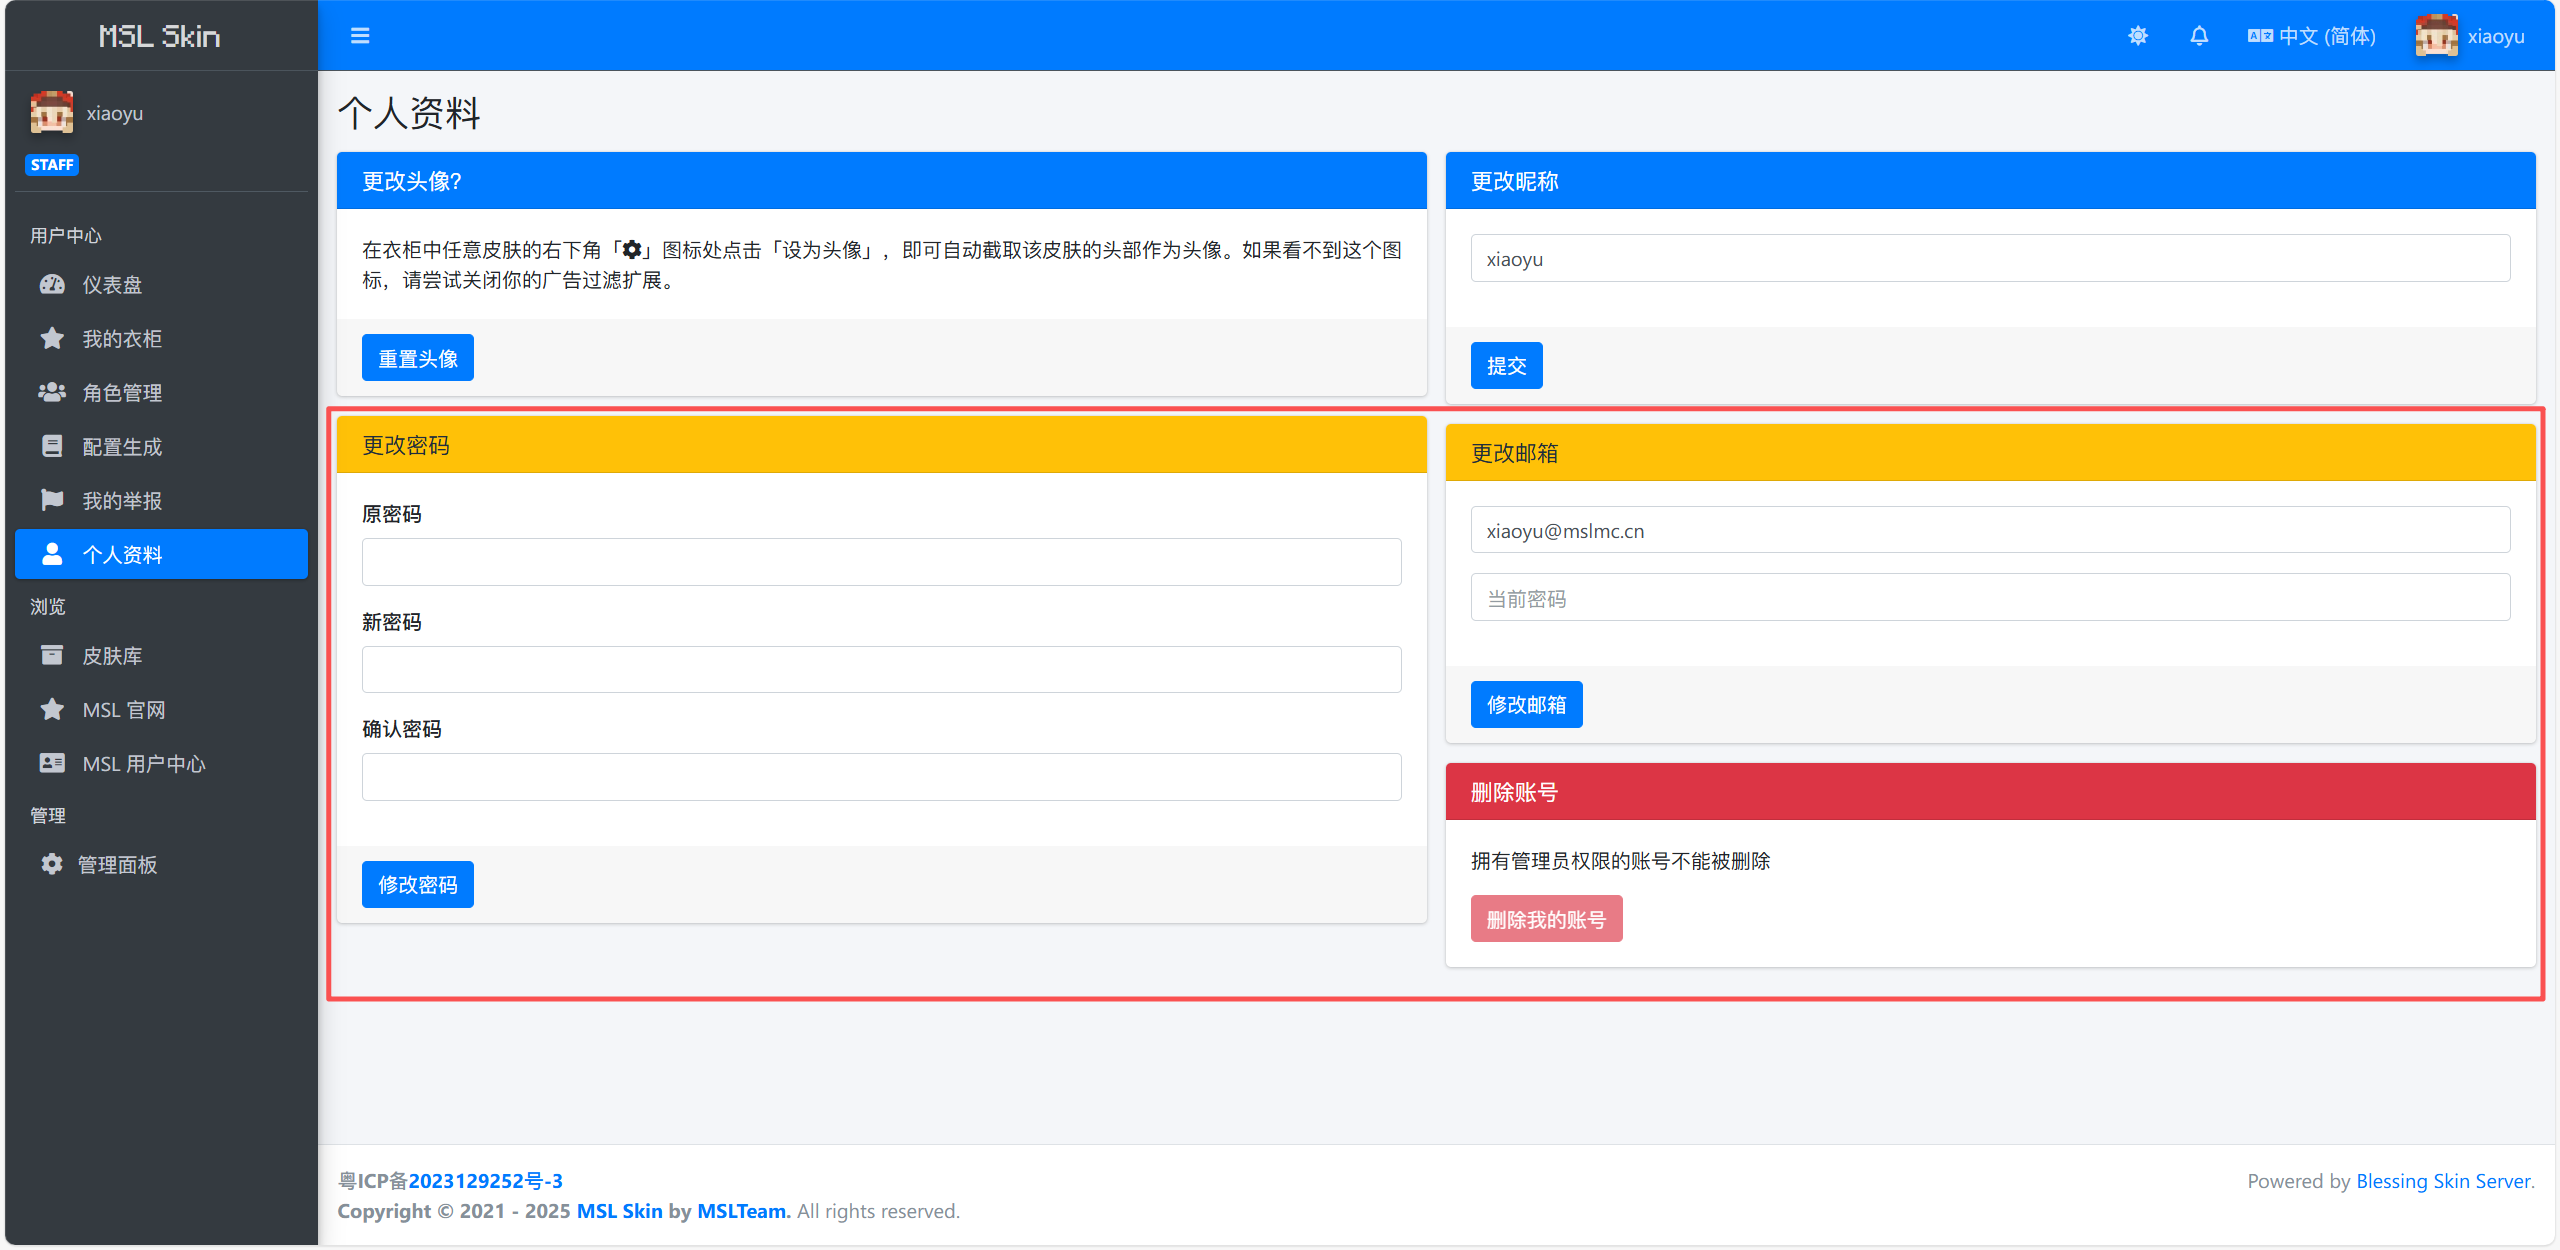The image size is (2560, 1250).
Task: Toggle the sidebar hamburger menu icon
Action: tap(360, 36)
